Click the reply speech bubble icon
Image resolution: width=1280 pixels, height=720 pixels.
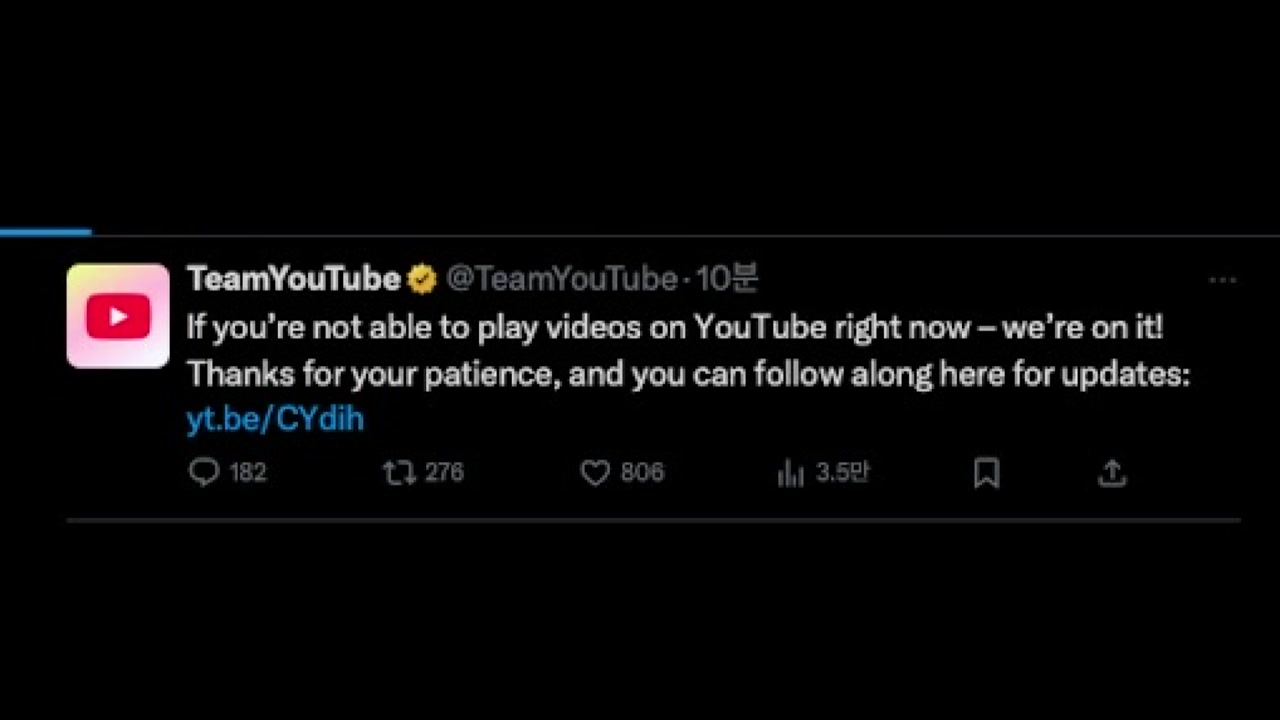point(203,472)
